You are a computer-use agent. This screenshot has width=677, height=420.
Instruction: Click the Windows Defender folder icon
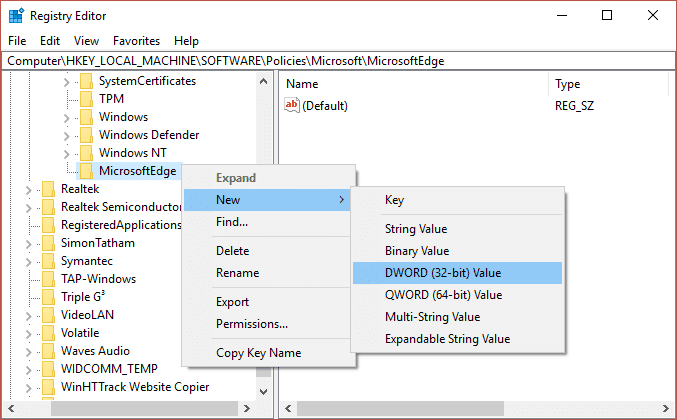(86, 135)
